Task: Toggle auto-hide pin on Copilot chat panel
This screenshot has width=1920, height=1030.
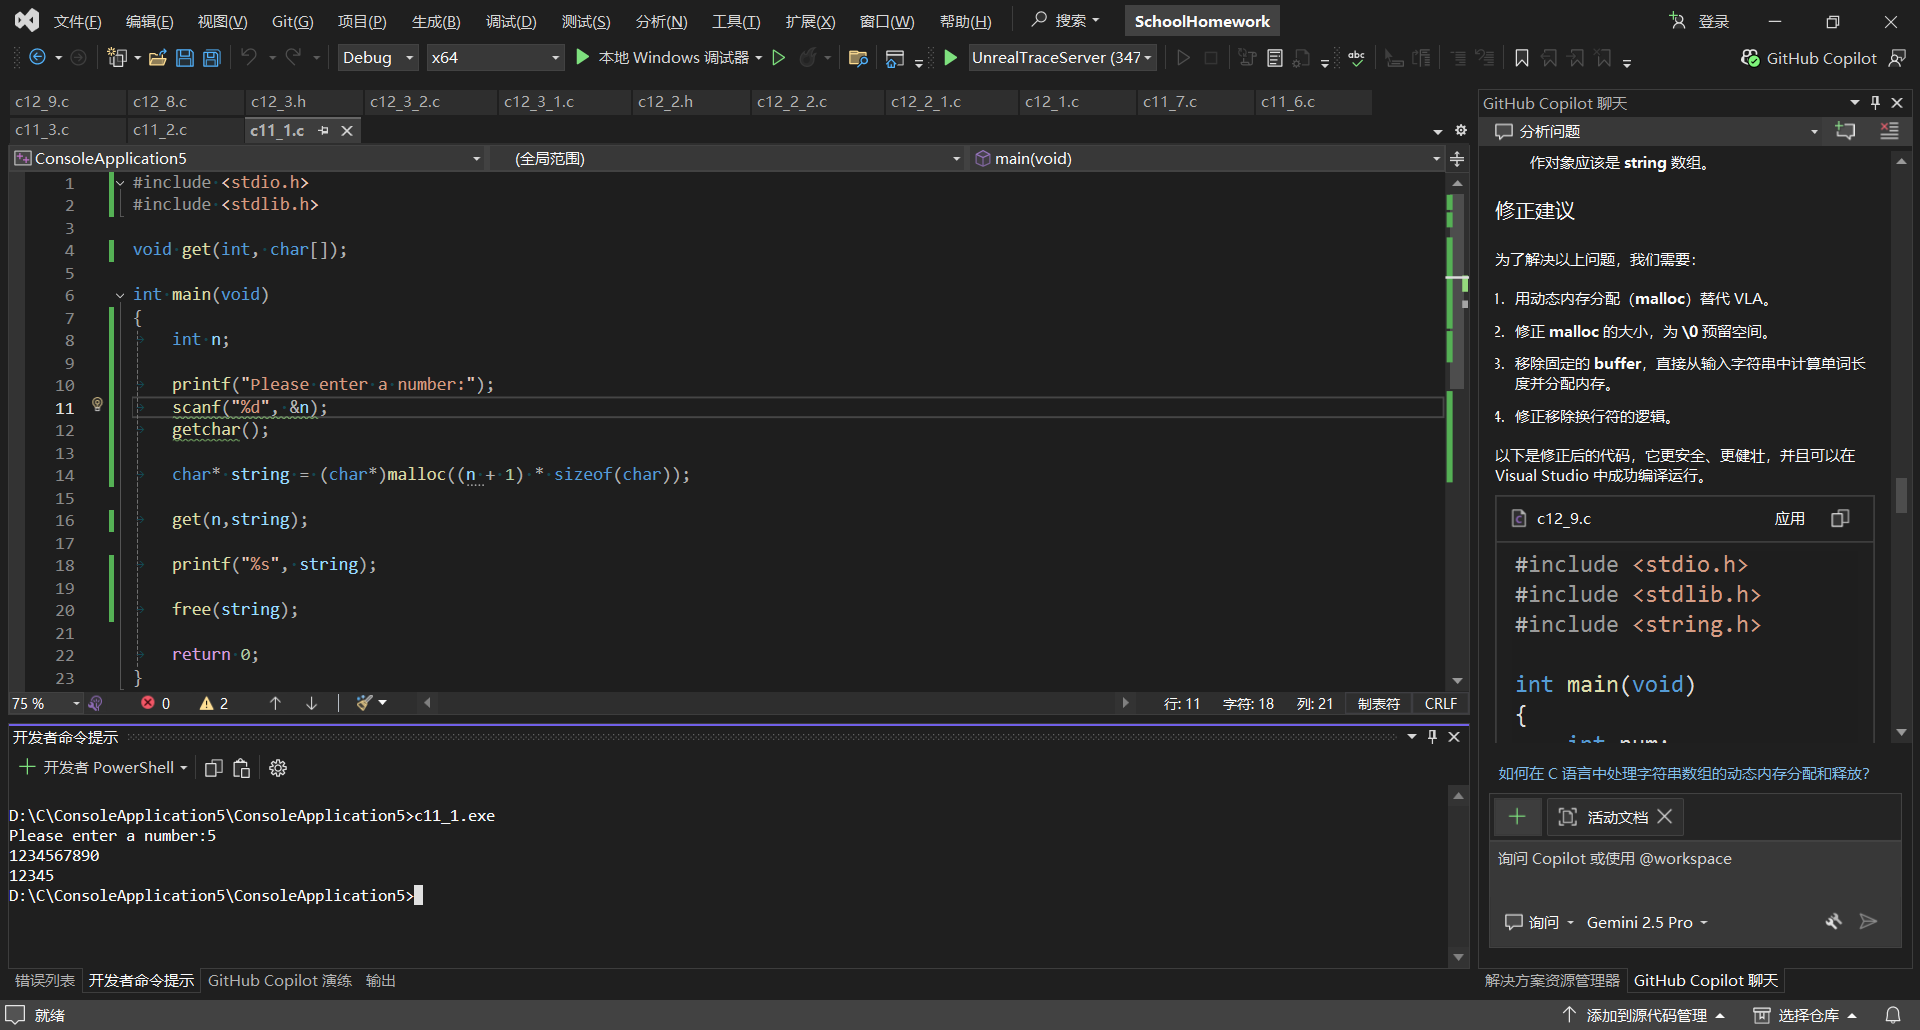Action: click(1875, 103)
